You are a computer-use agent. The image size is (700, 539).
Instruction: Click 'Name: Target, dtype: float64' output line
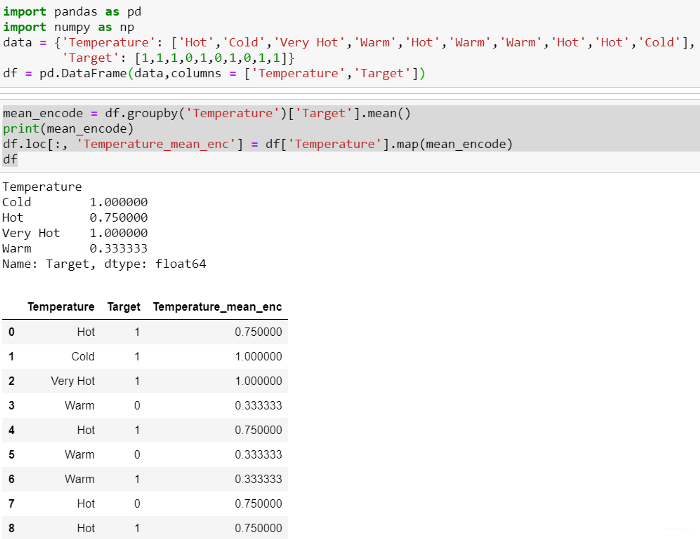(x=104, y=264)
